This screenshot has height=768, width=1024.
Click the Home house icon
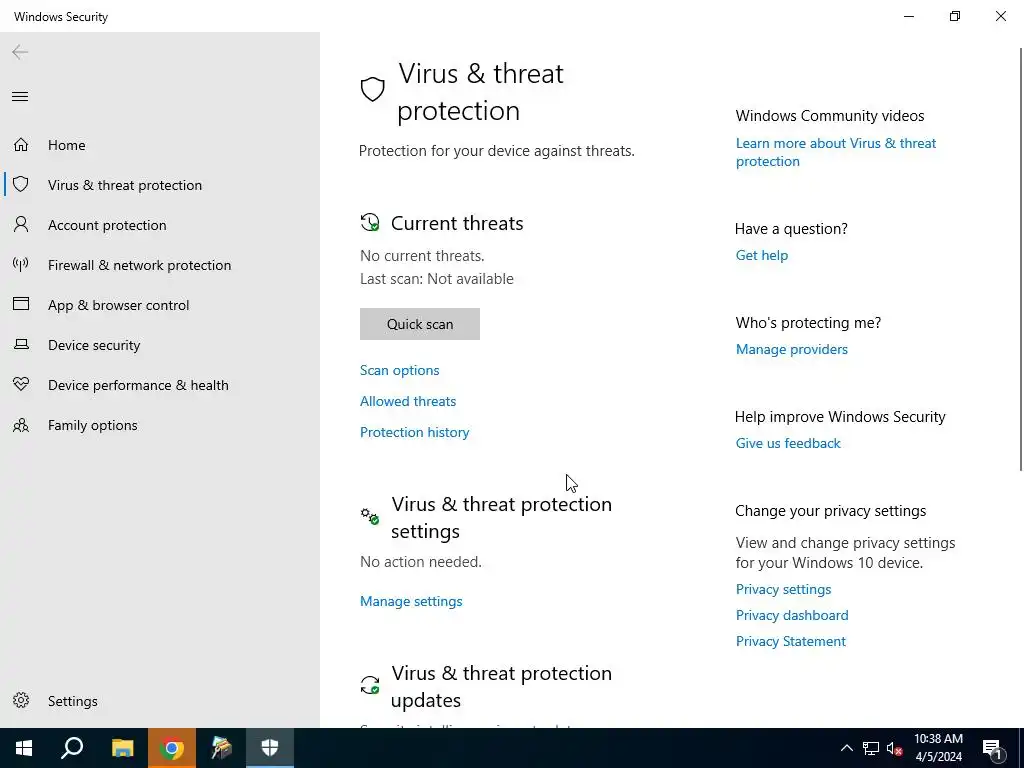point(21,144)
